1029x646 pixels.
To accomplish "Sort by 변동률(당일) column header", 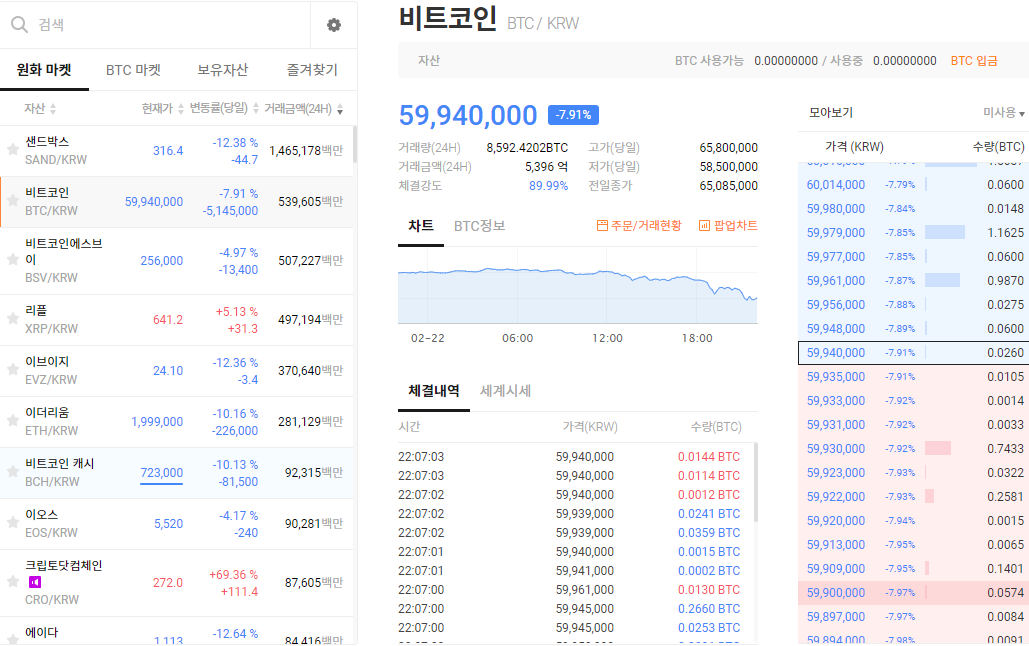I will click(x=224, y=108).
